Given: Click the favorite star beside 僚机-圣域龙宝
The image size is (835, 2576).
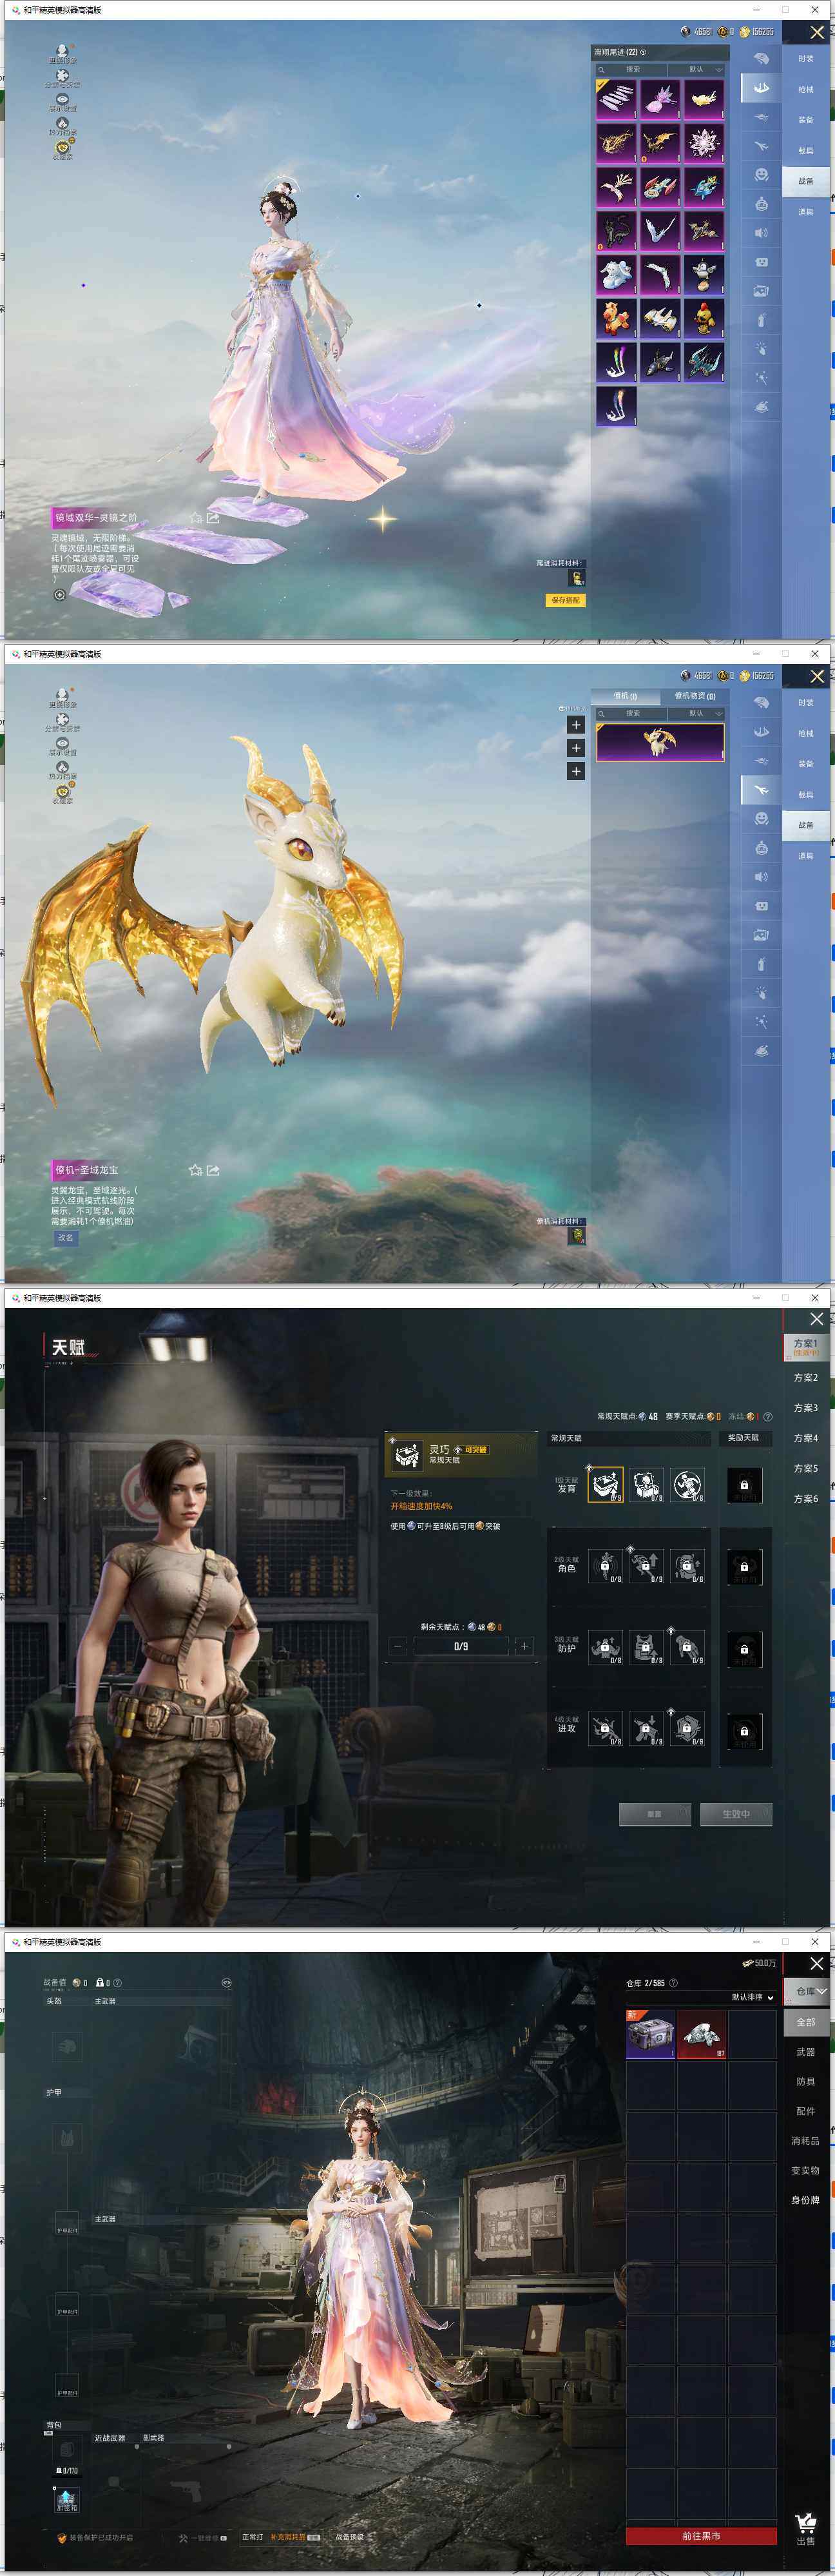Looking at the screenshot, I should 196,1170.
